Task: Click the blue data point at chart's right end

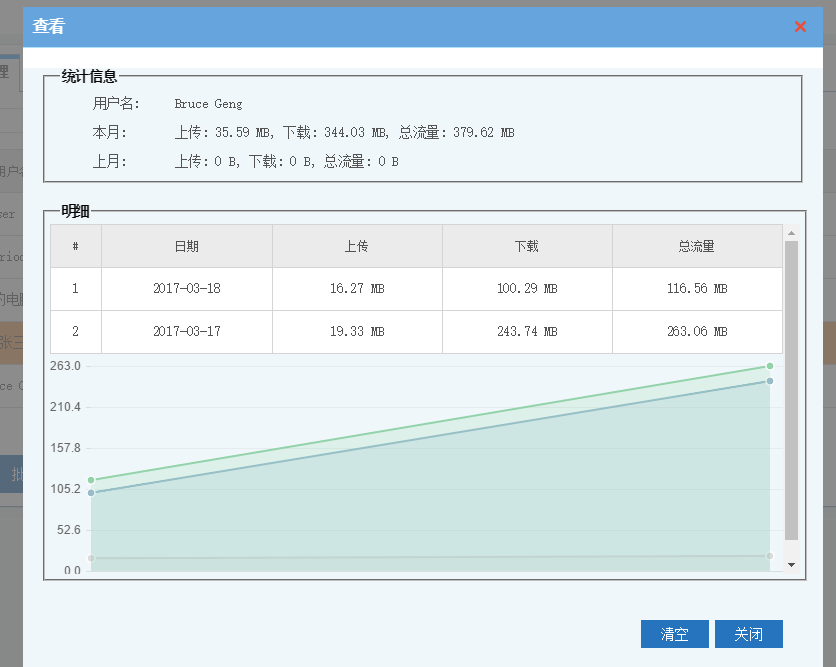Action: (770, 381)
